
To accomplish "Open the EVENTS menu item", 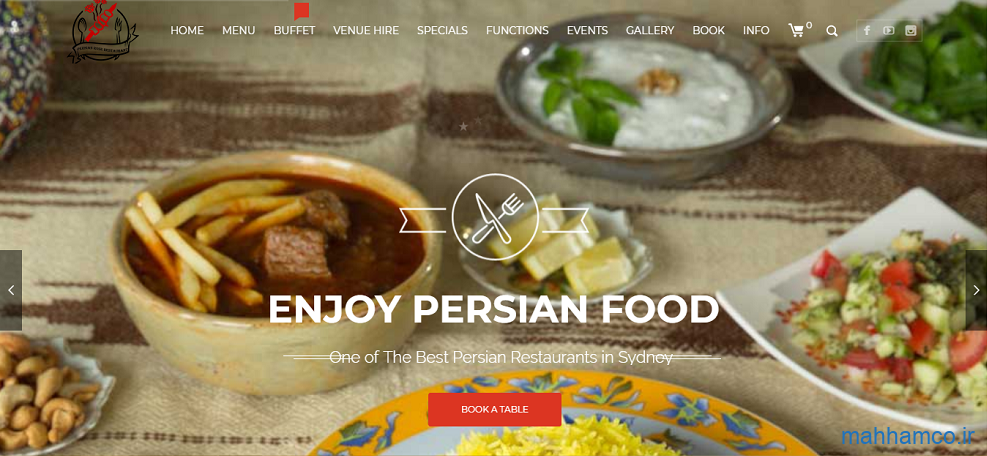I will [x=587, y=30].
